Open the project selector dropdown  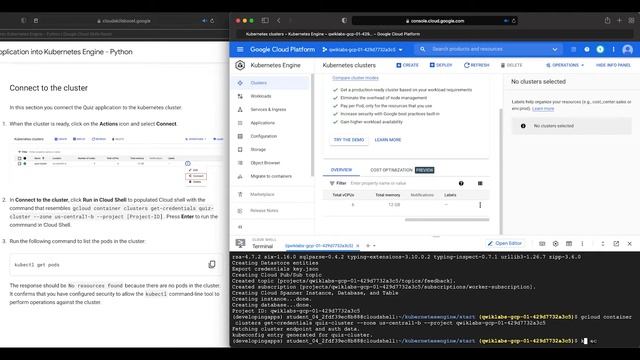(x=362, y=50)
